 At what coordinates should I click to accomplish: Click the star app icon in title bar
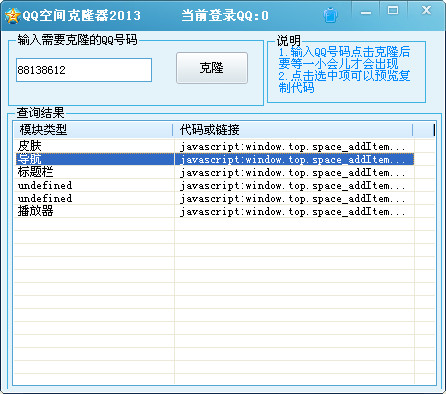point(12,16)
